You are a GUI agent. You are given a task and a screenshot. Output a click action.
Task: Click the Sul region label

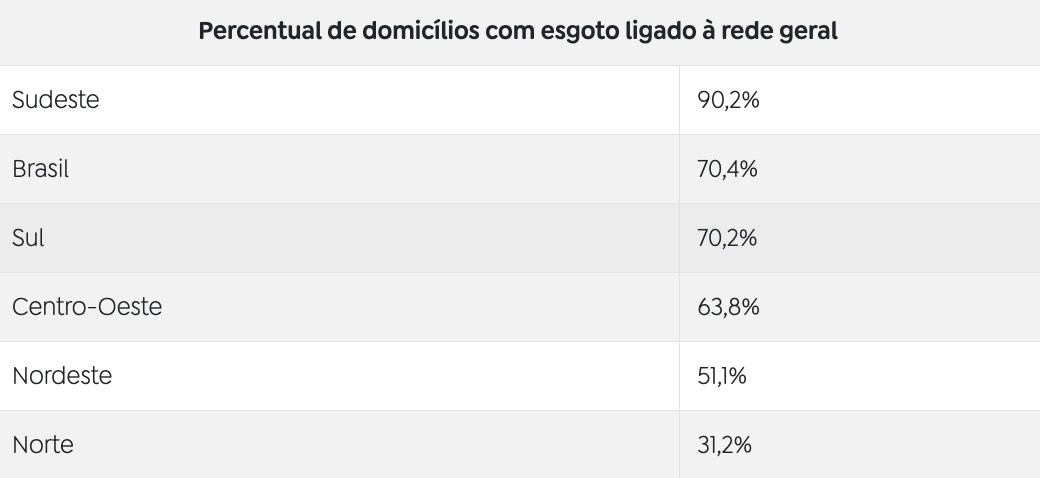click(x=28, y=238)
